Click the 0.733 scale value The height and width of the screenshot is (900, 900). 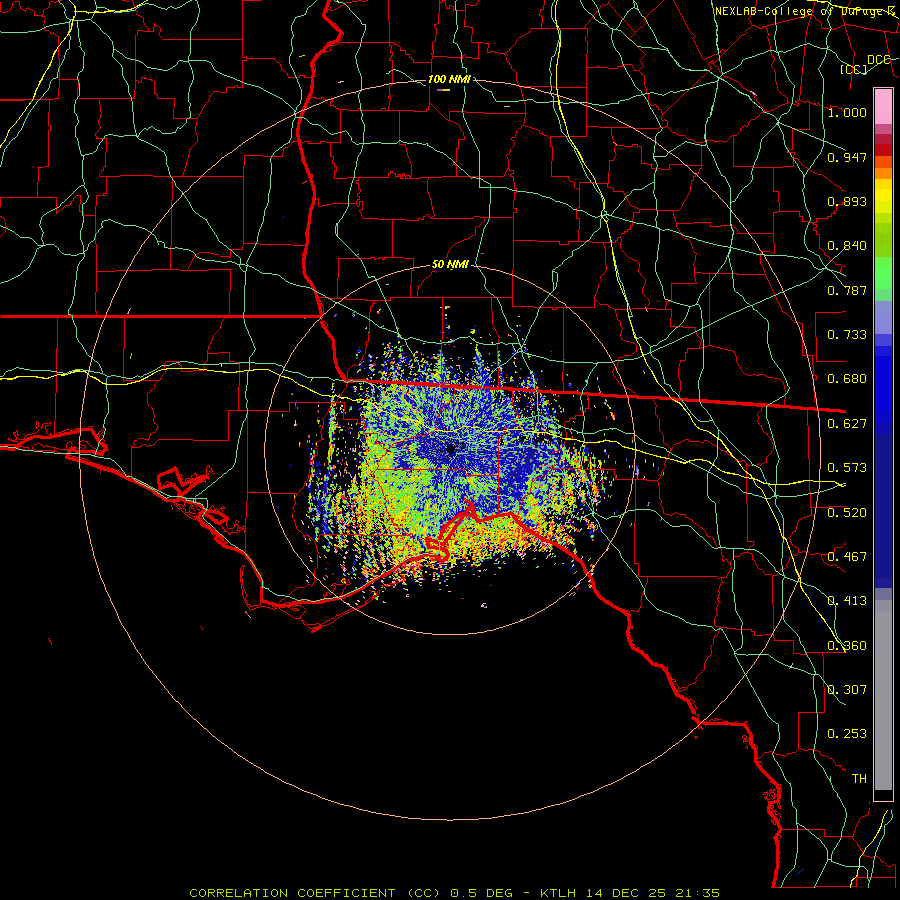[x=847, y=335]
